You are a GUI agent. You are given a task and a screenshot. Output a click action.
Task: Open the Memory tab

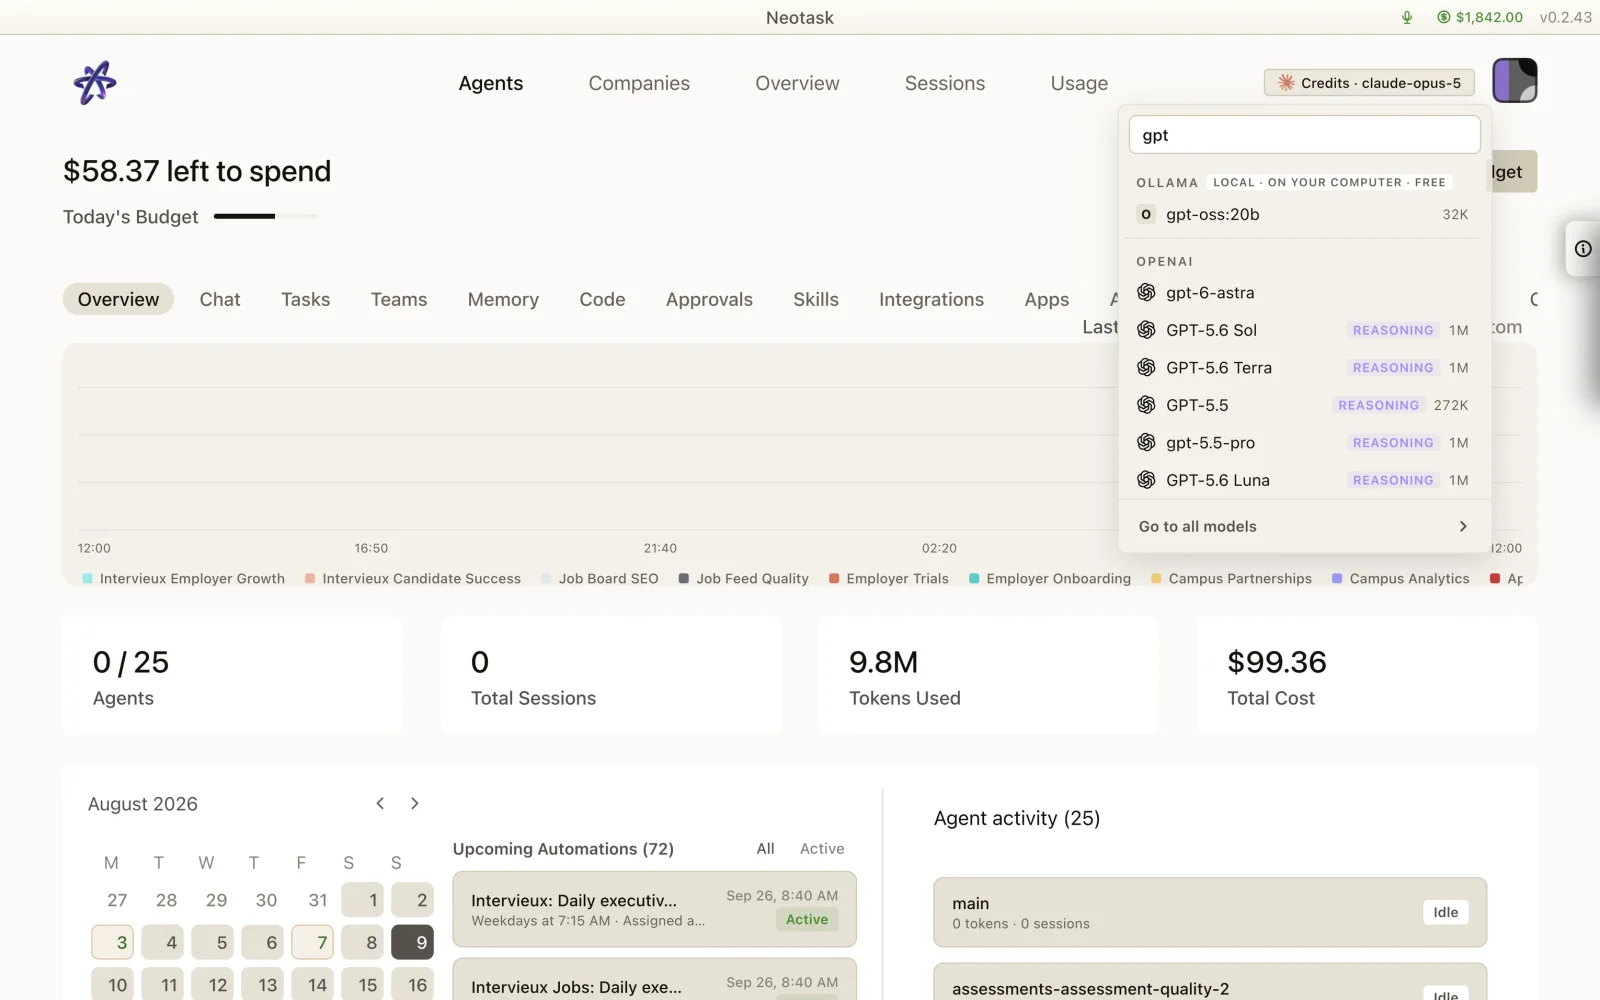(x=503, y=299)
